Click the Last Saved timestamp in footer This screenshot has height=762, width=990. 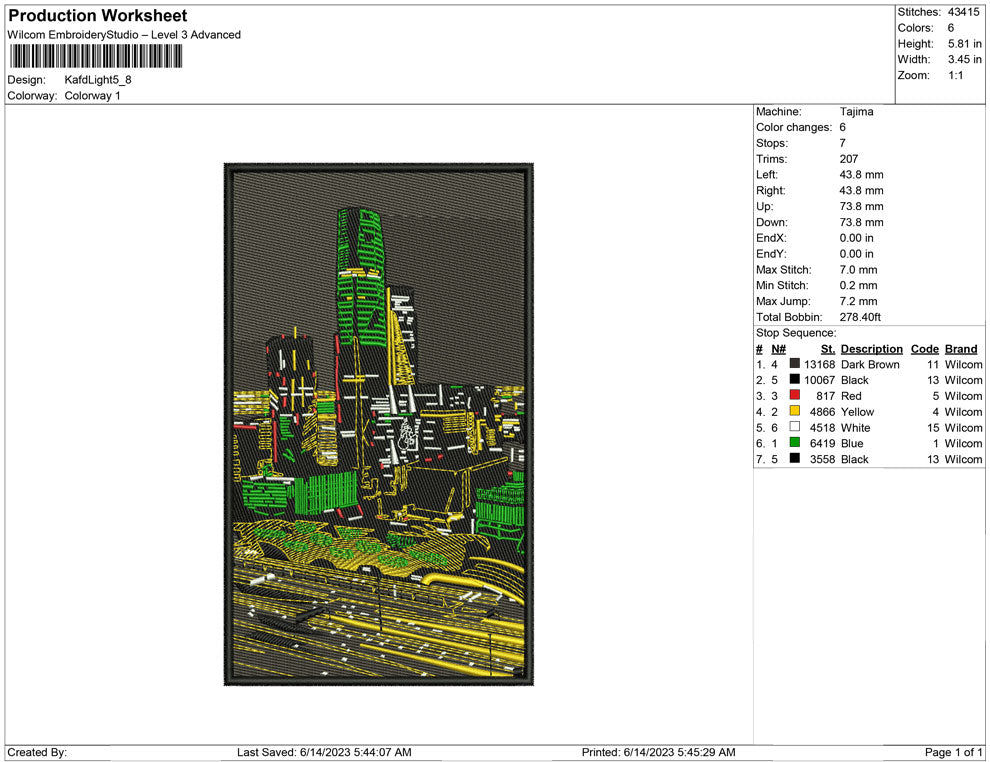click(324, 752)
